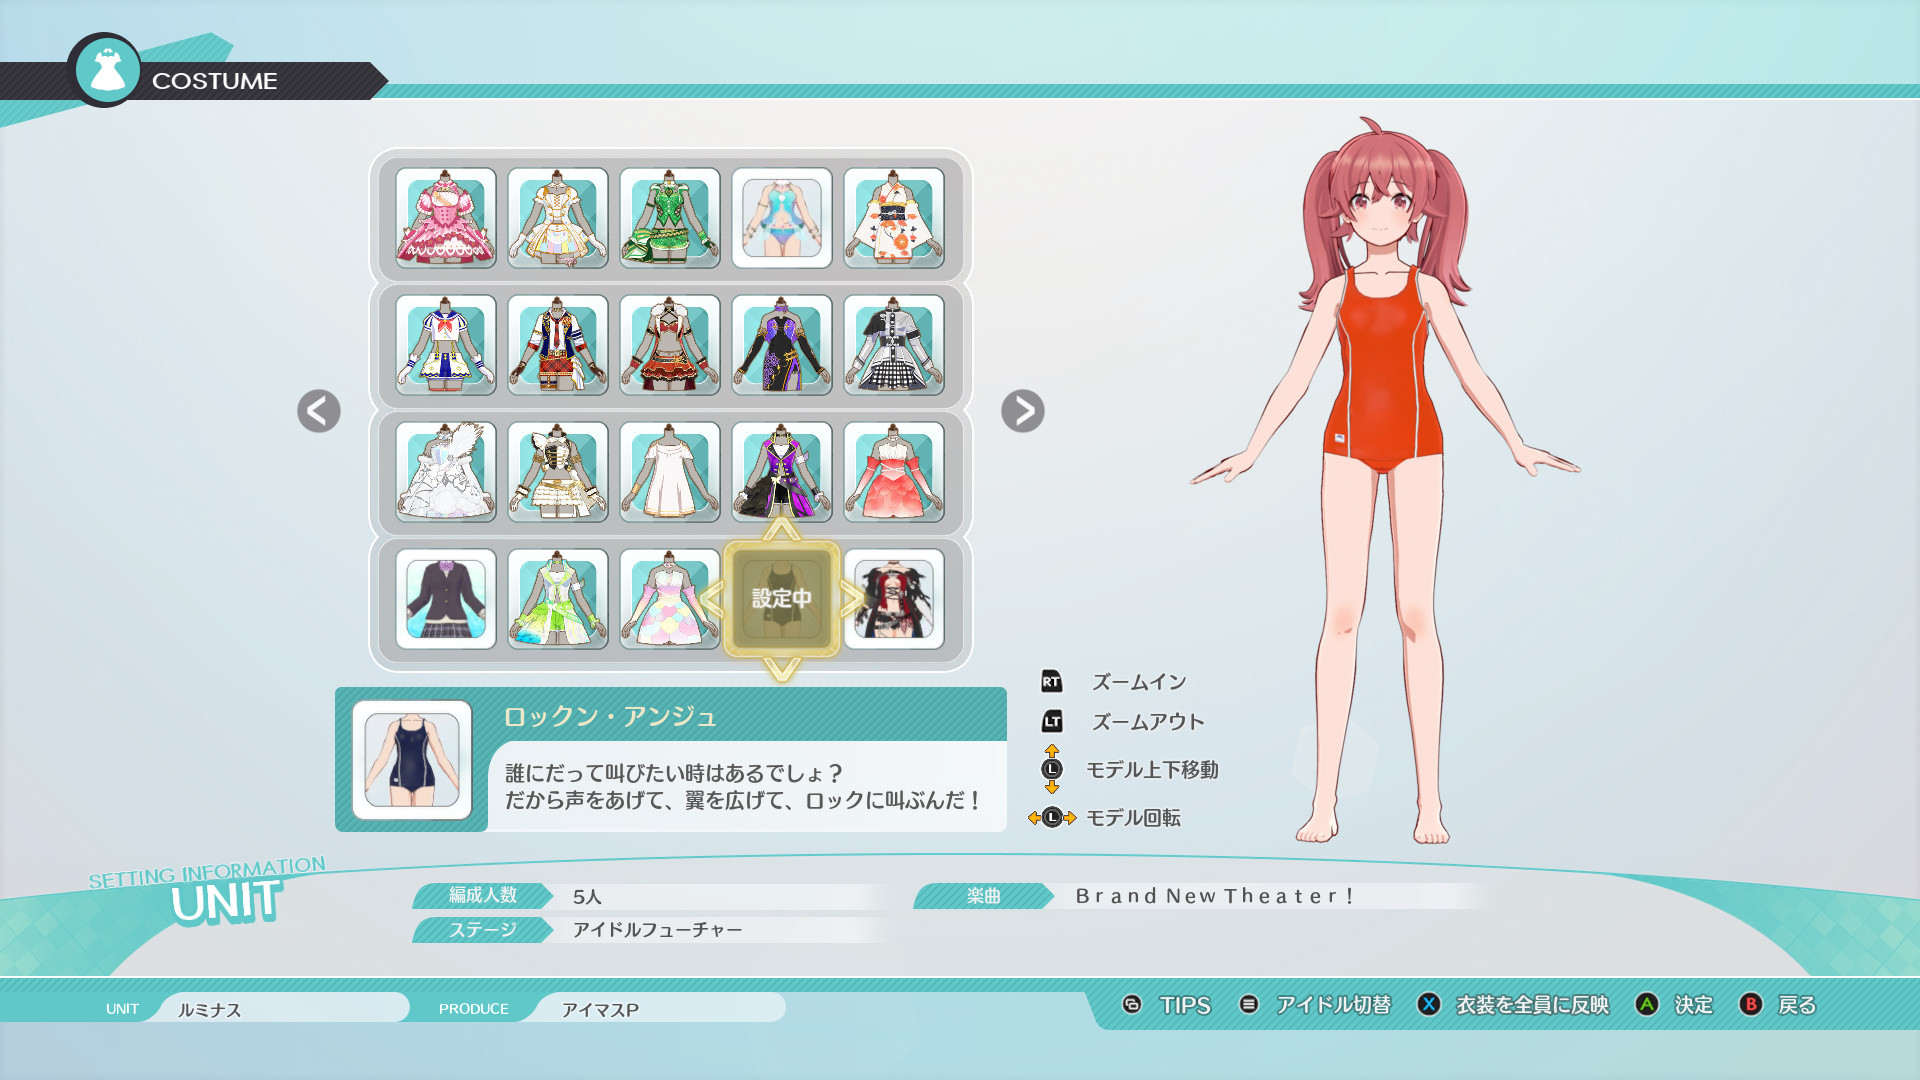Click the song title Brand New Theater!
This screenshot has height=1080, width=1920.
click(1215, 896)
